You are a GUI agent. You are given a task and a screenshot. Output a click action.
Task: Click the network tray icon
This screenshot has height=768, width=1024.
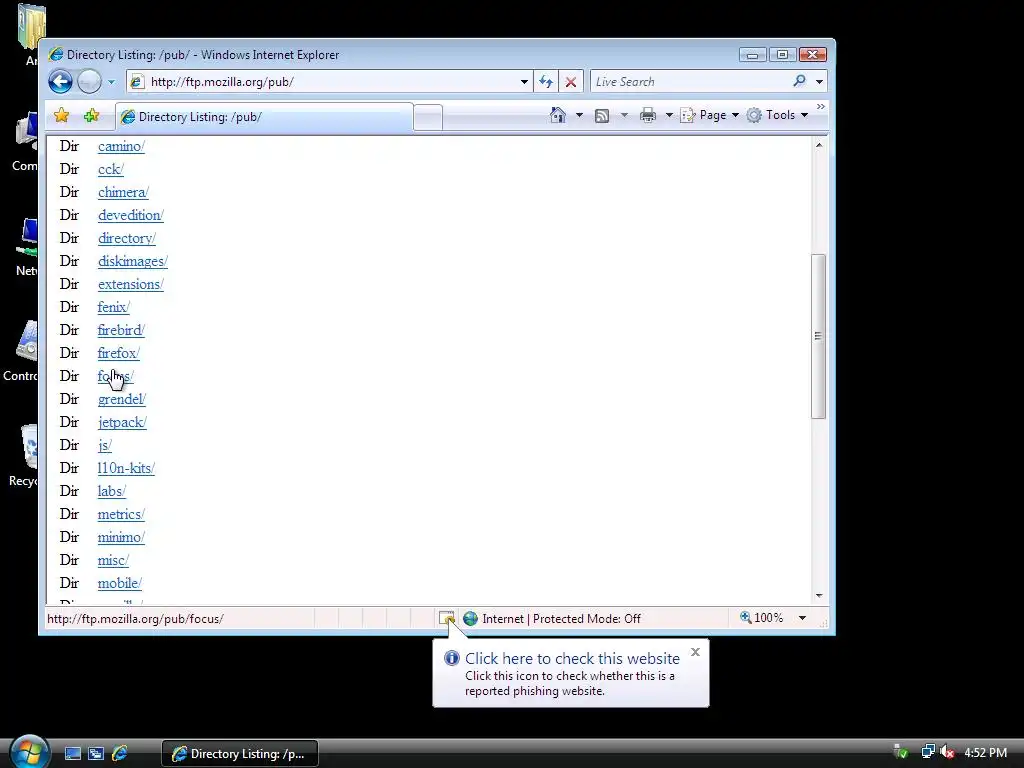(927, 752)
